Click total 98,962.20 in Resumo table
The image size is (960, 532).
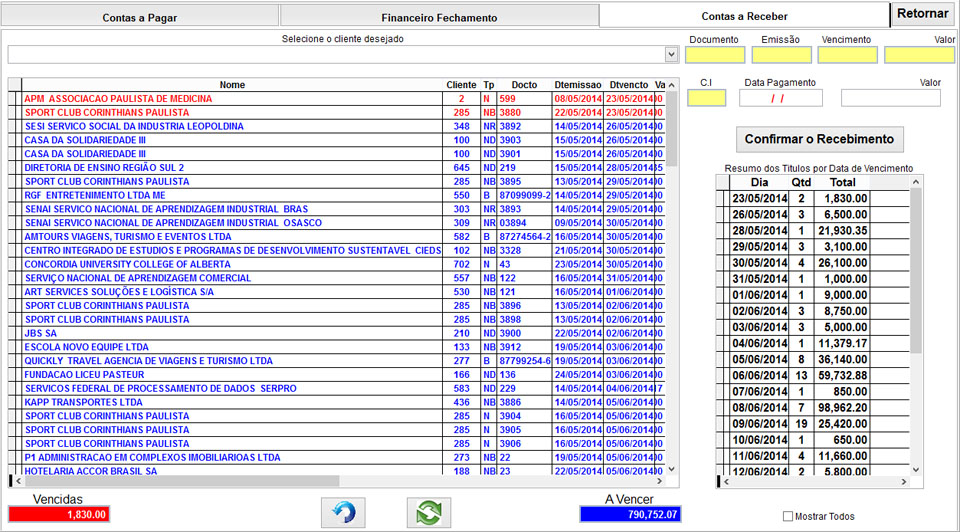(842, 408)
